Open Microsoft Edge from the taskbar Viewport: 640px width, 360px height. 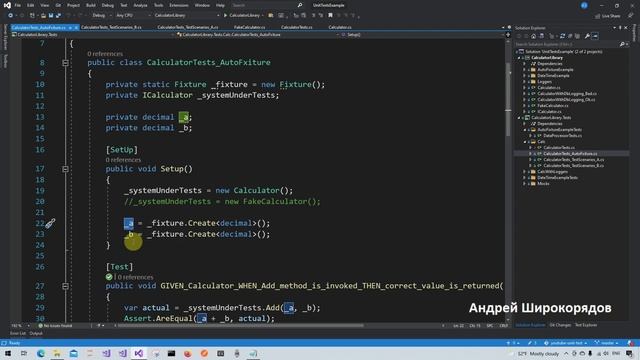pos(40,353)
